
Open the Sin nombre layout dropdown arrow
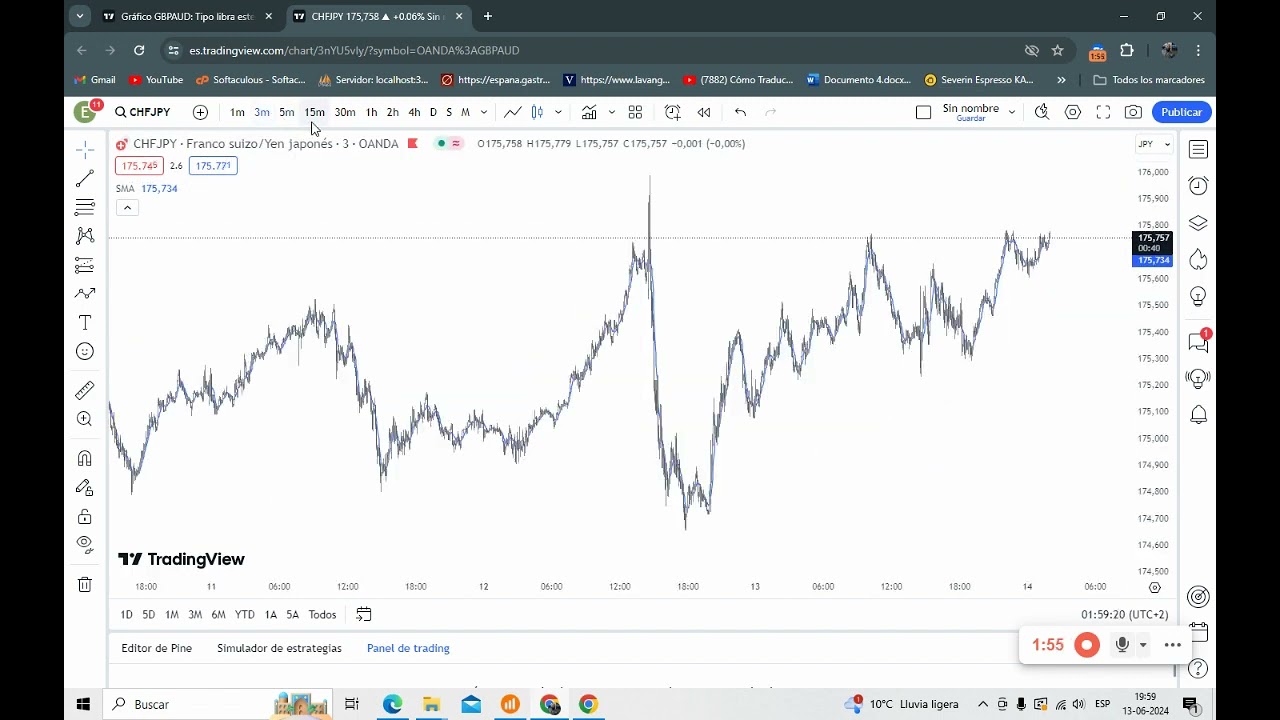click(x=1012, y=112)
